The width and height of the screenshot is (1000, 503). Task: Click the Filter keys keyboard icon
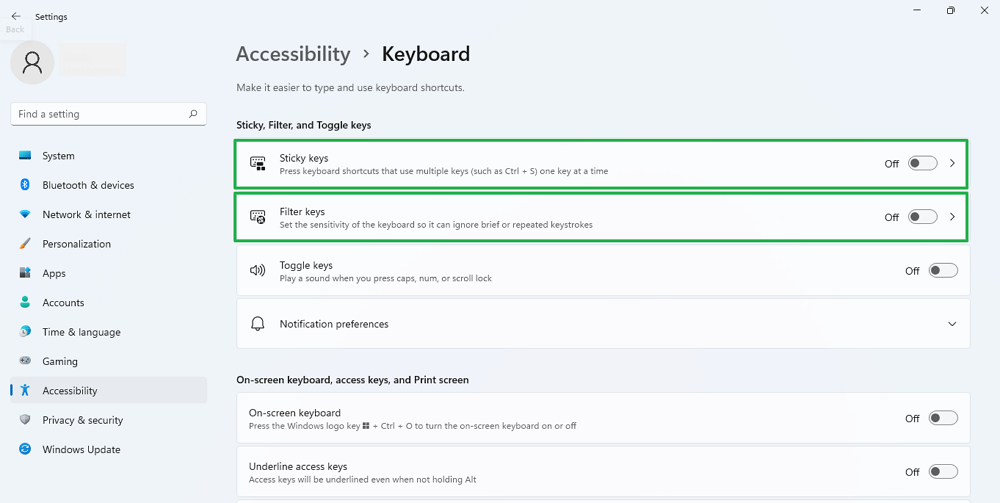[258, 217]
